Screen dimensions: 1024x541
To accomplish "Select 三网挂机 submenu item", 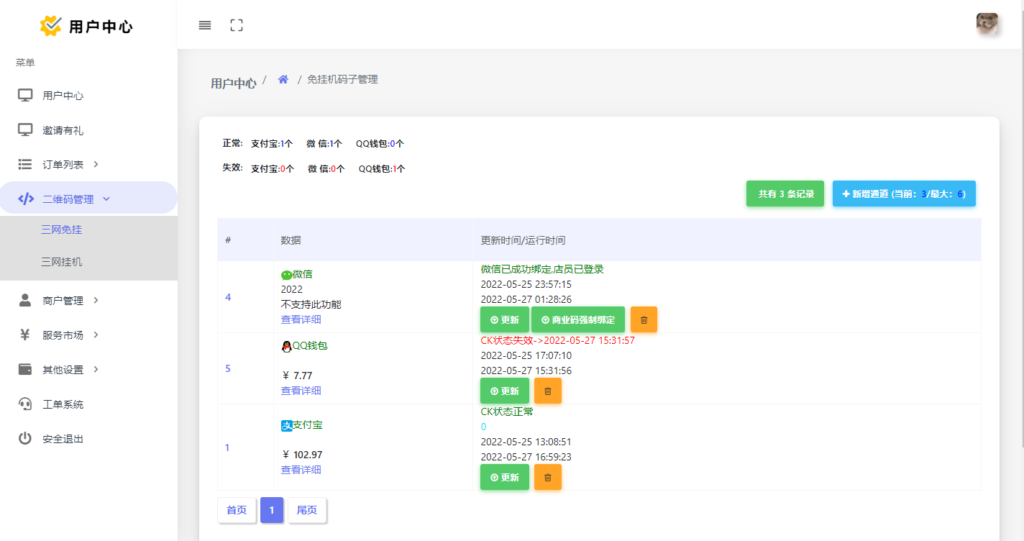I will (61, 261).
